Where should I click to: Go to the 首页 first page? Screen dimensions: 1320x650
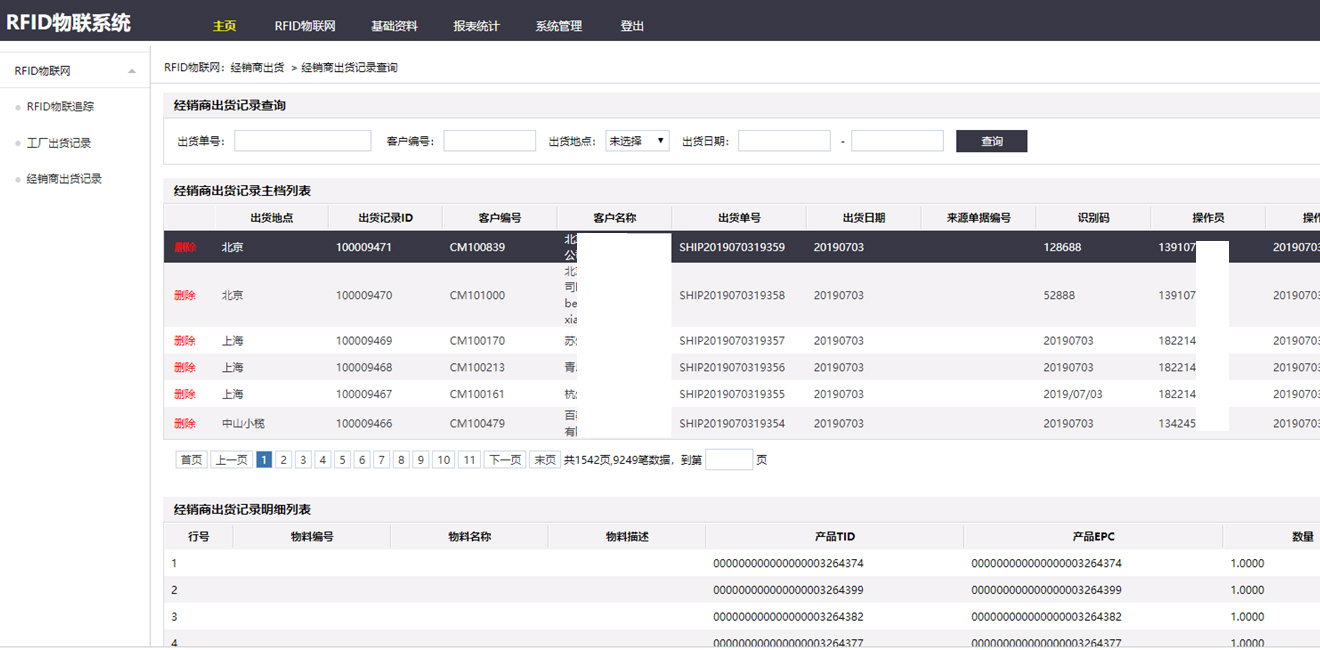point(190,460)
